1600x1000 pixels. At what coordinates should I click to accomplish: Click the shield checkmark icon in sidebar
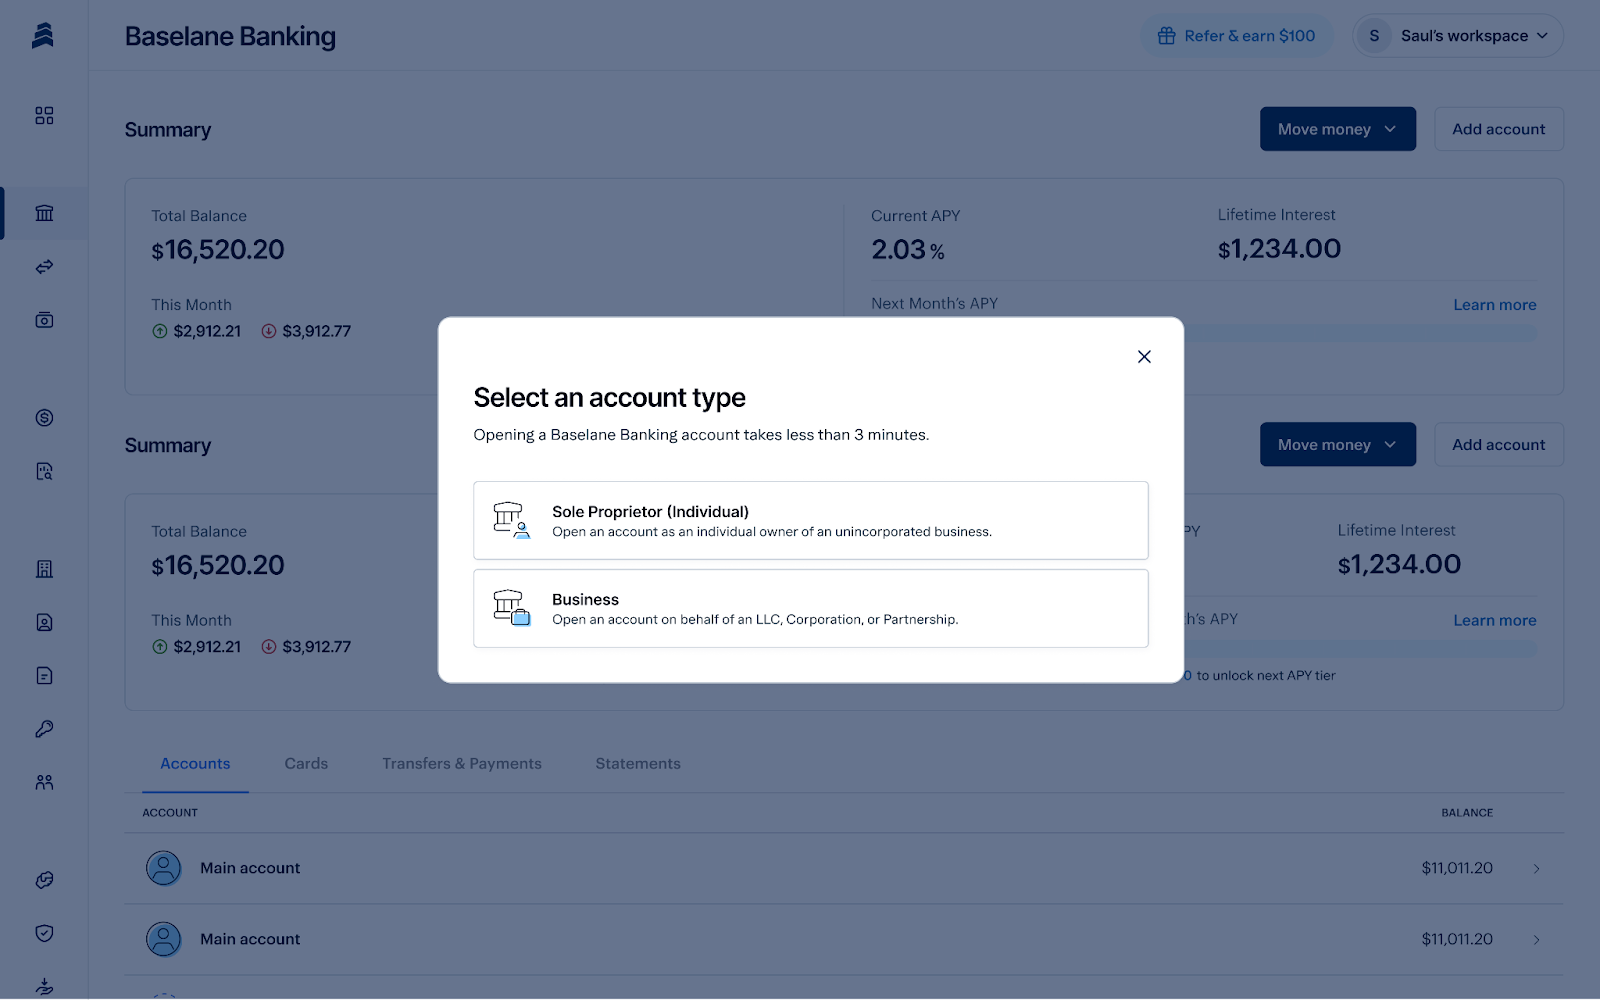click(x=44, y=933)
